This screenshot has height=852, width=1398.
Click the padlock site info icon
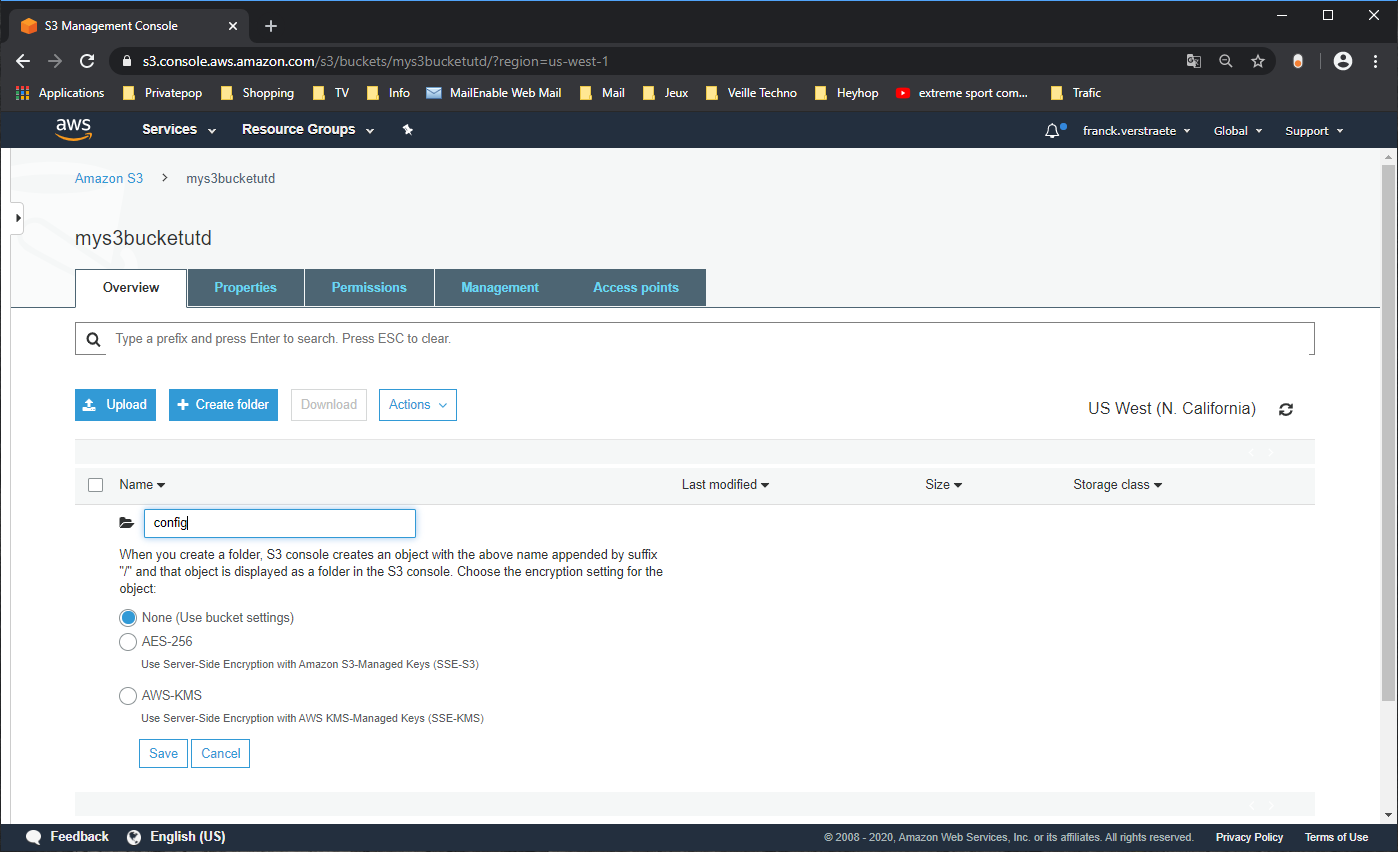pos(126,61)
